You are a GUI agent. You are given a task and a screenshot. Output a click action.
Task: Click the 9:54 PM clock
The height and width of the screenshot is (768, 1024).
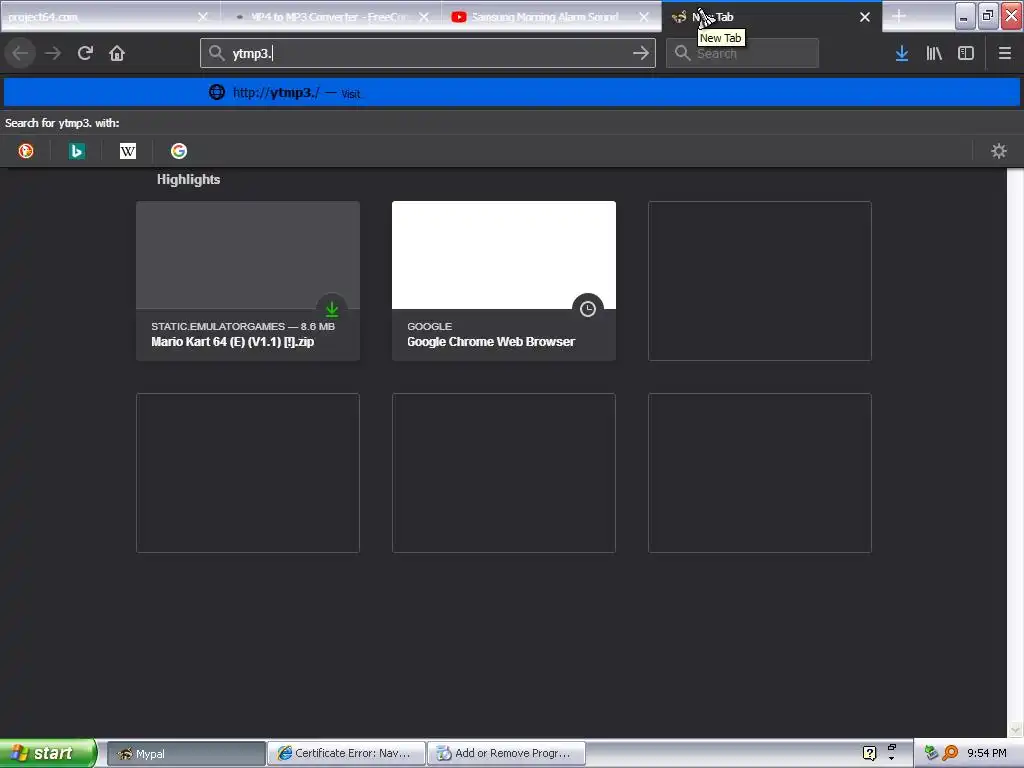tap(987, 753)
